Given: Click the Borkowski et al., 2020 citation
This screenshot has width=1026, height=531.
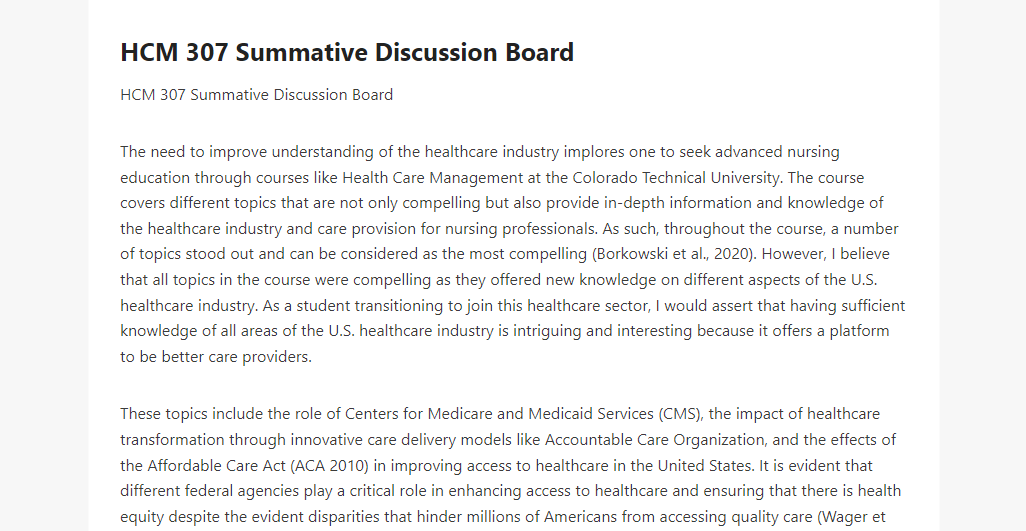Looking at the screenshot, I should pyautogui.click(x=674, y=254).
